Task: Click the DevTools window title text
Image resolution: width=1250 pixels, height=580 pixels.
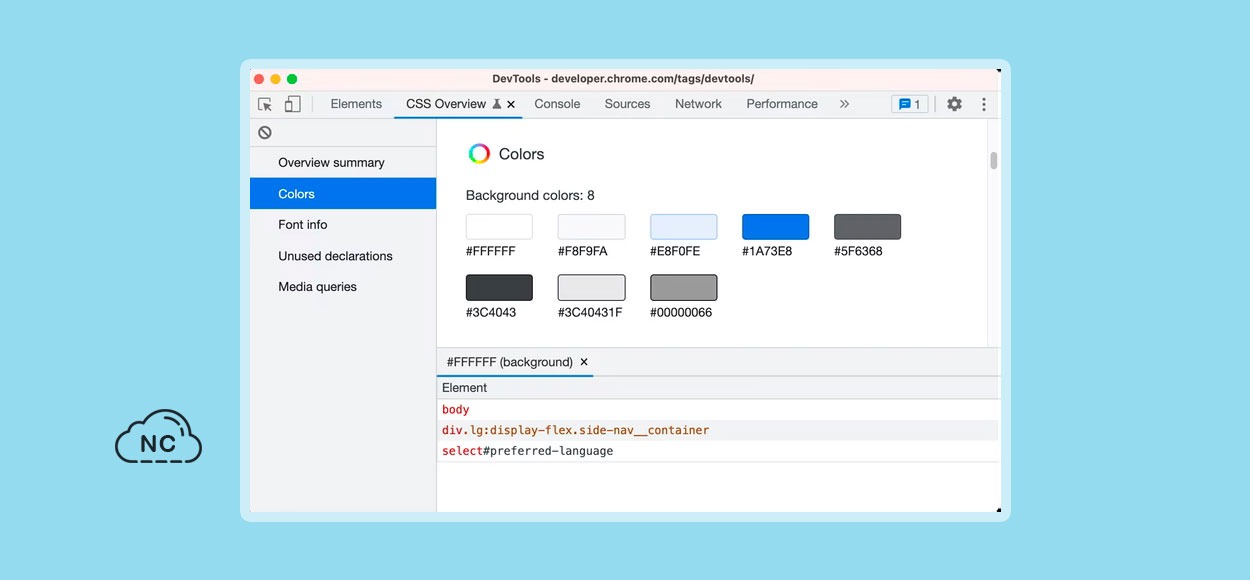Action: point(623,79)
